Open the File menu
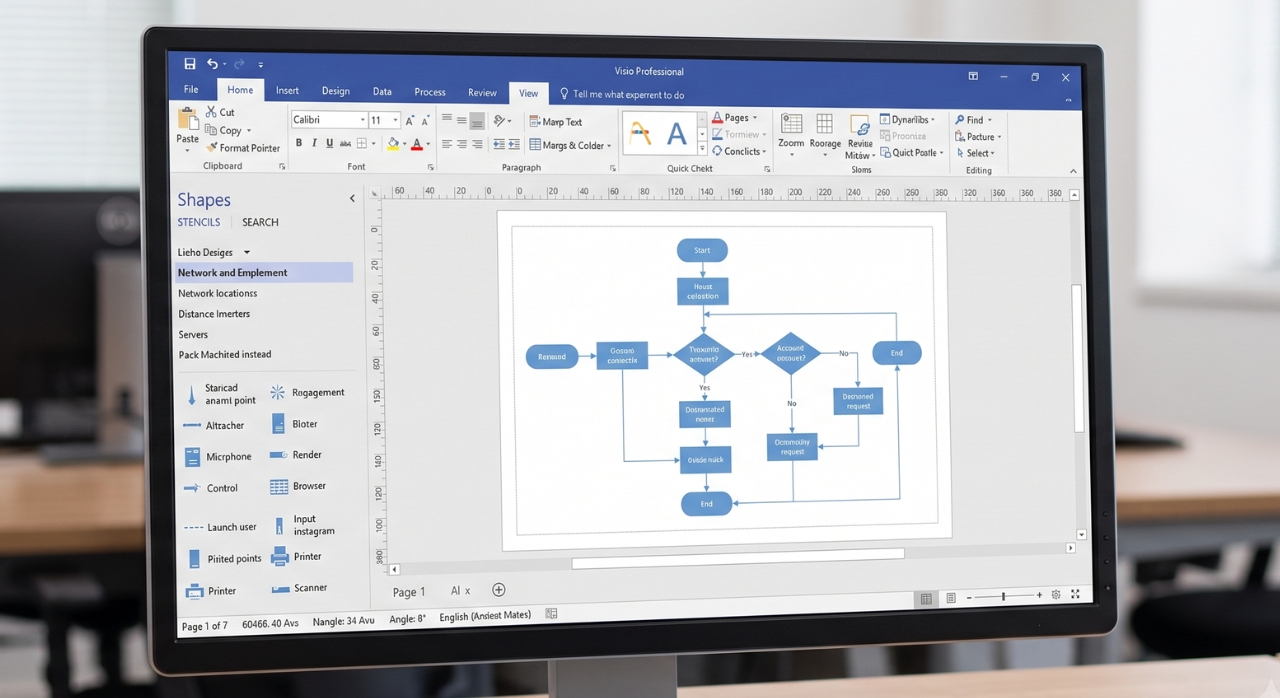This screenshot has height=698, width=1280. (191, 90)
